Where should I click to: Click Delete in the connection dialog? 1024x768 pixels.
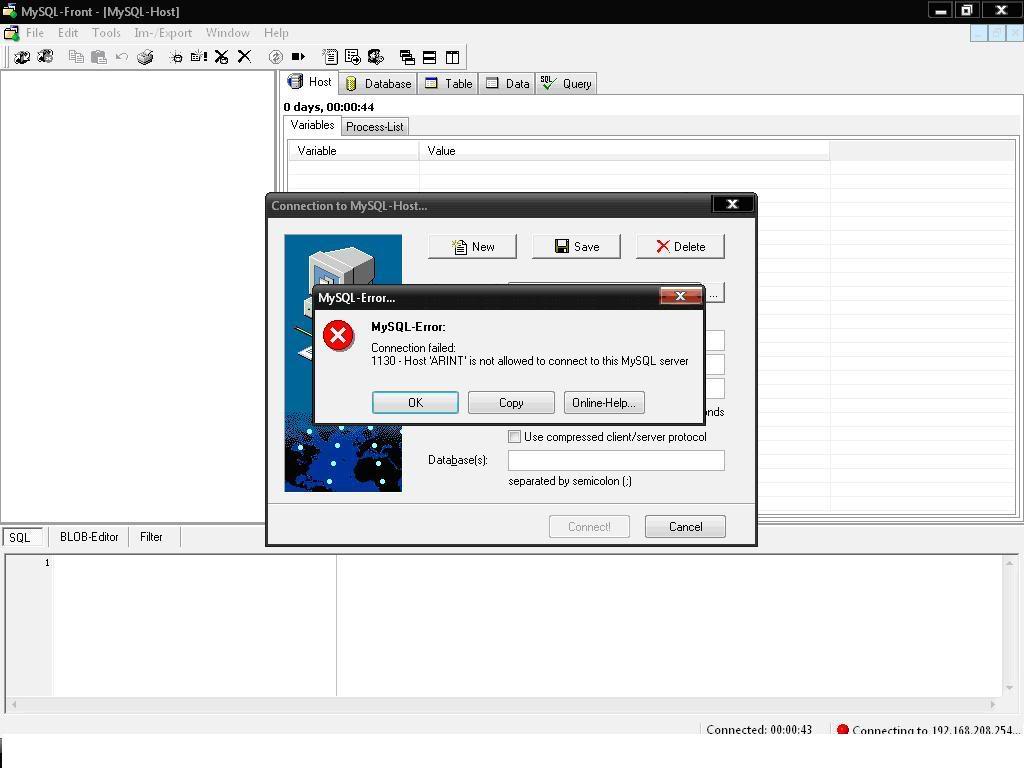[680, 247]
